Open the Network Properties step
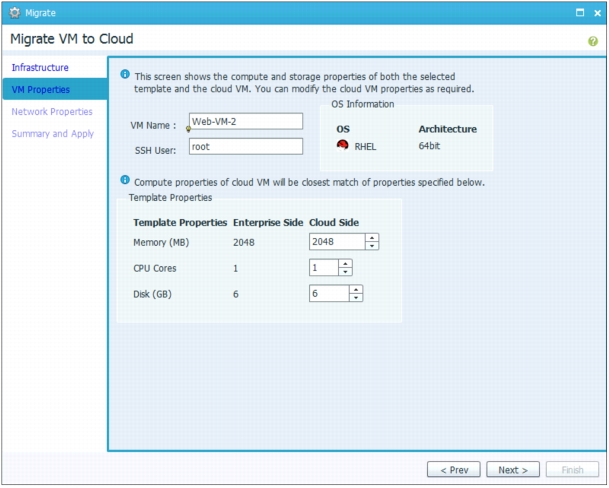Viewport: 609px width, 488px height. (52, 112)
